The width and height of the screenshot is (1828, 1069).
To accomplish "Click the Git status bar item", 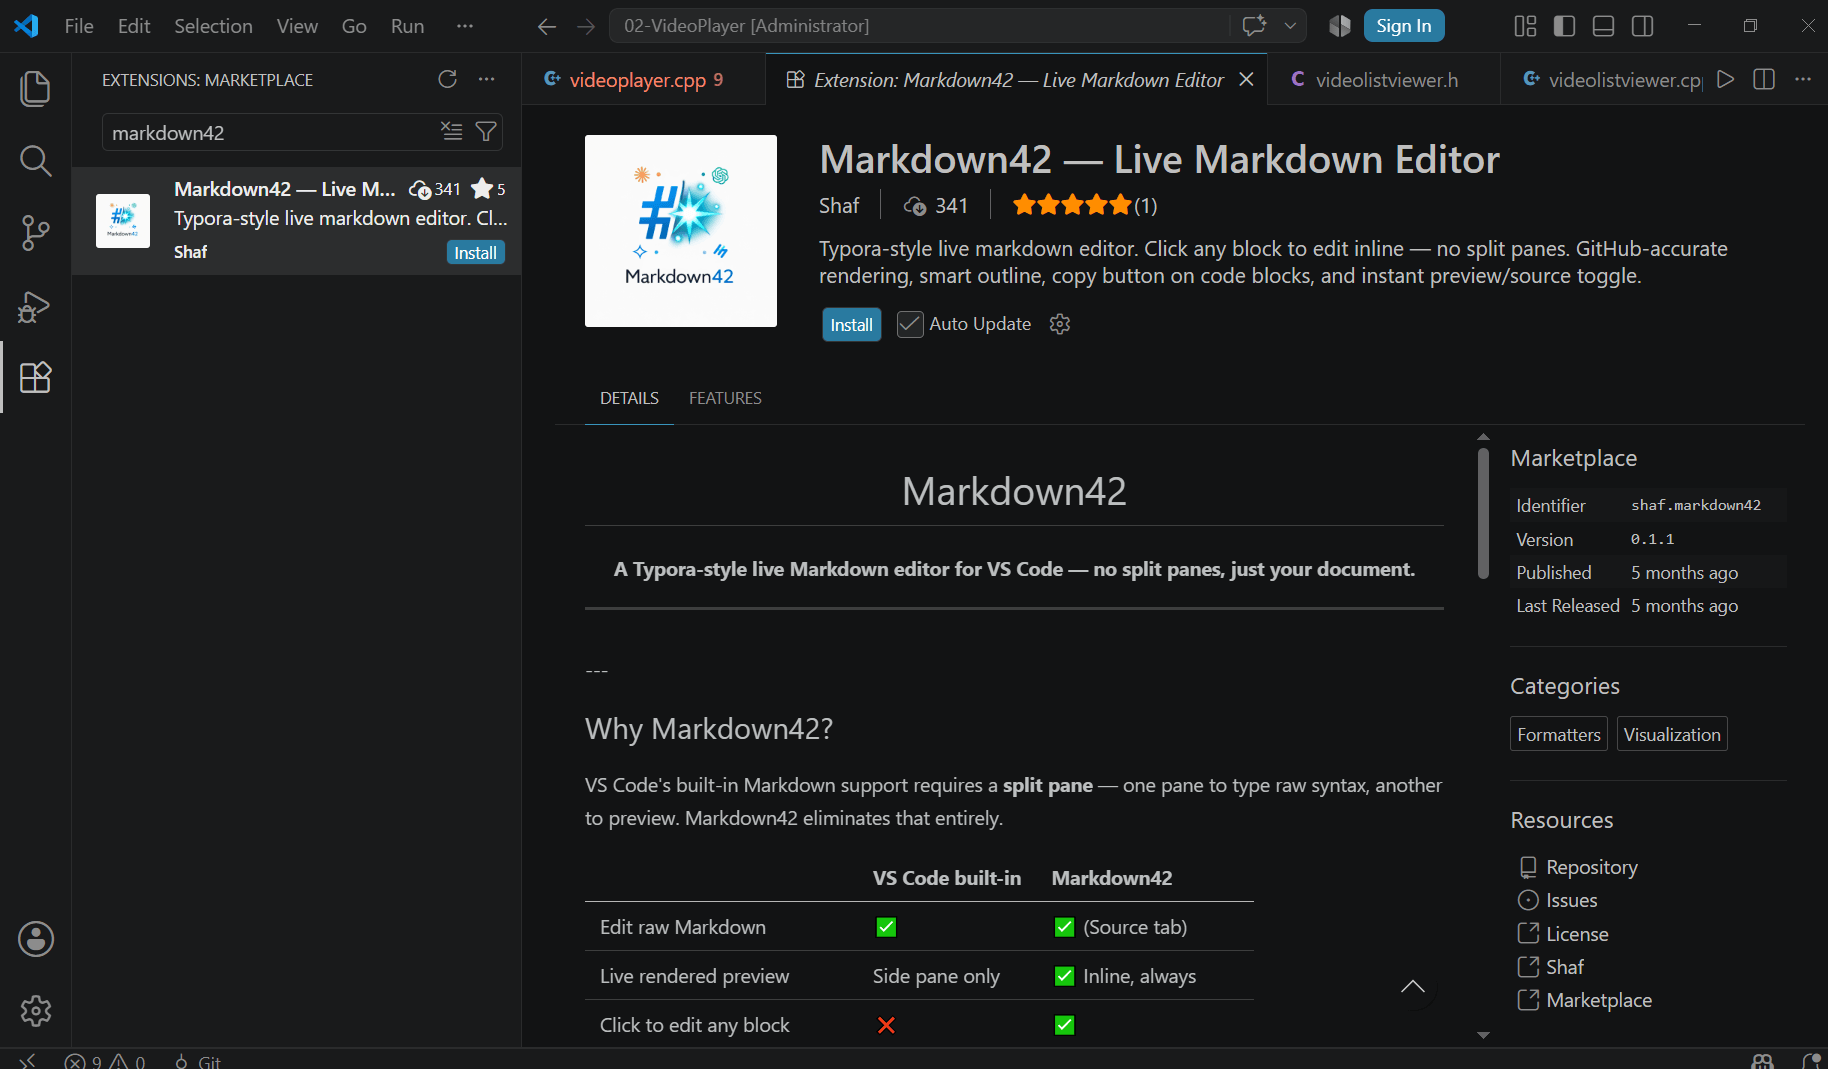I will tap(197, 1061).
